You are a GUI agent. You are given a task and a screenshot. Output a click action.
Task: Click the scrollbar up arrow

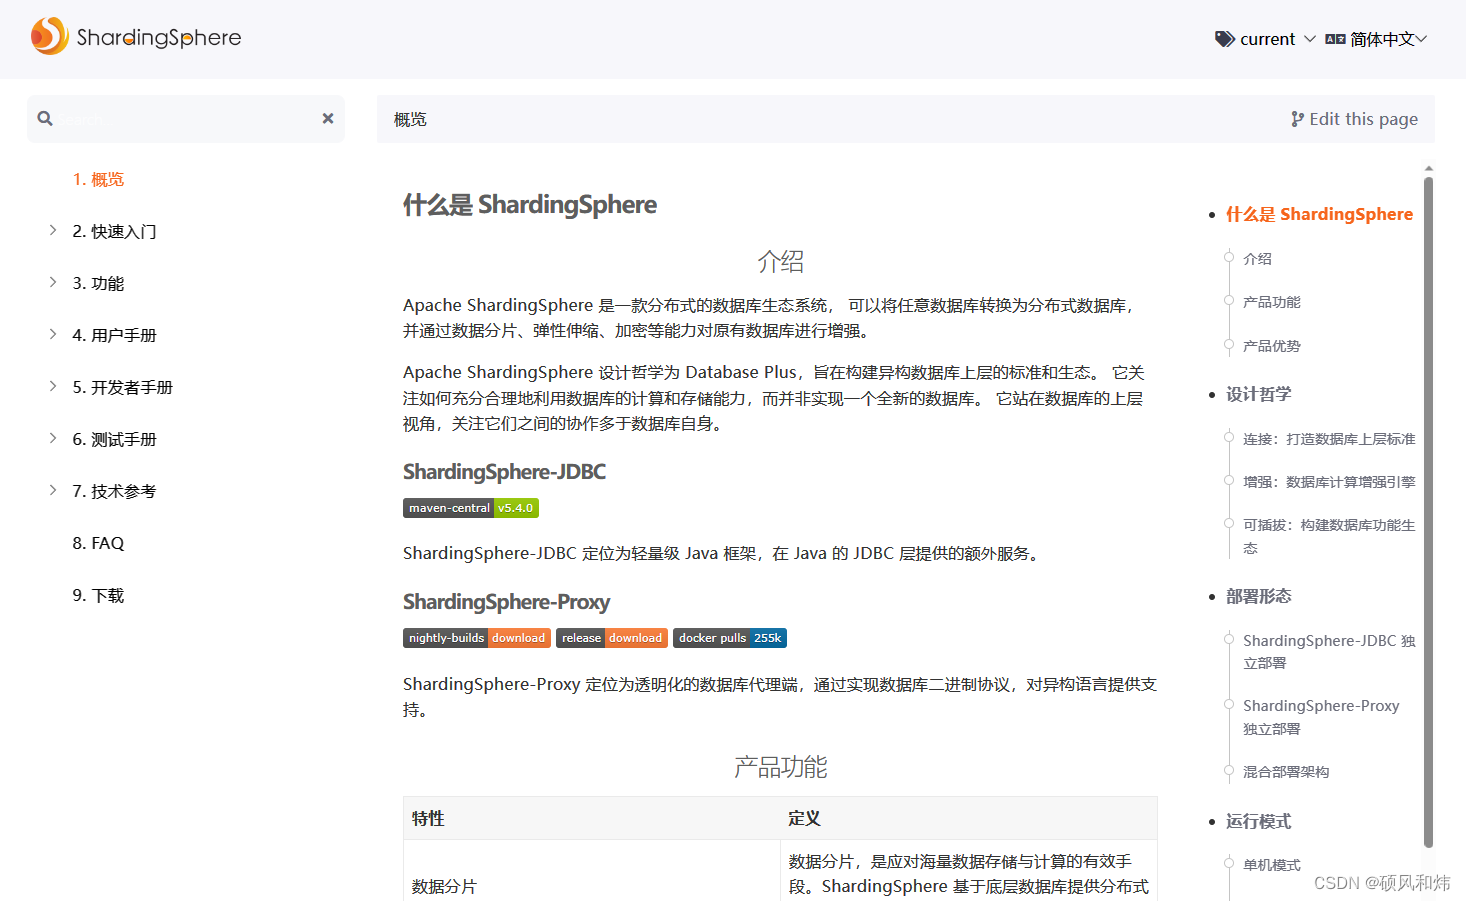pyautogui.click(x=1429, y=168)
